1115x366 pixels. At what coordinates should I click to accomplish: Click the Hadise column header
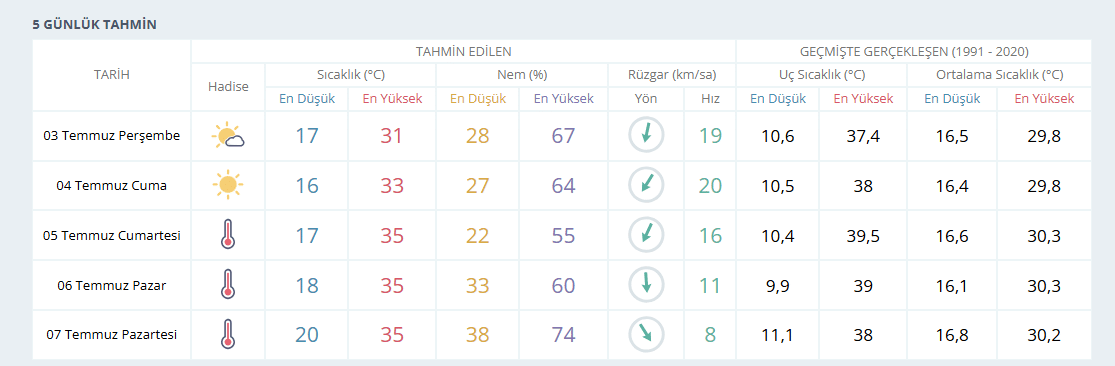228,87
